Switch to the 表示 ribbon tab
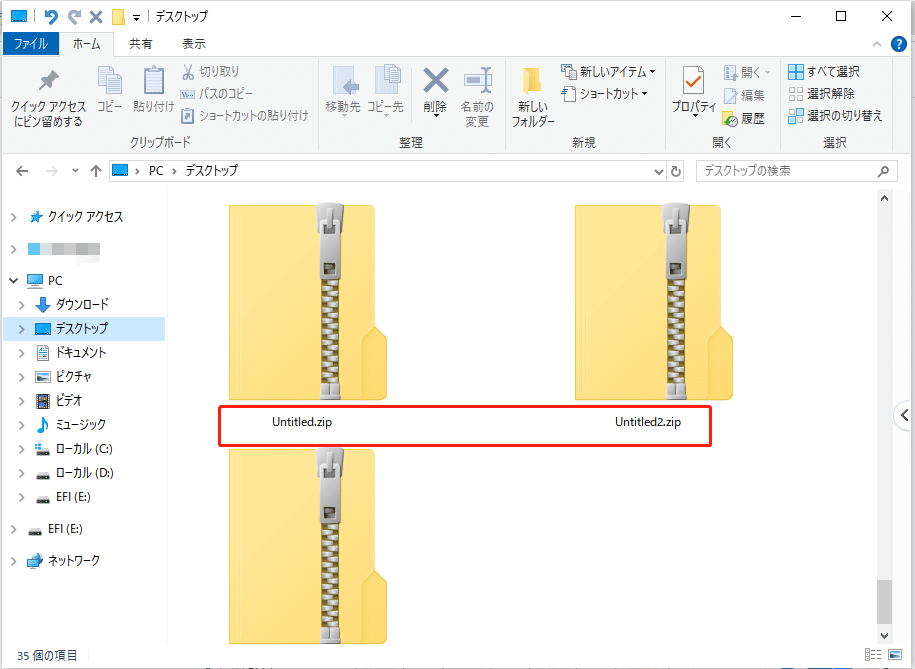This screenshot has height=669, width=915. click(194, 44)
